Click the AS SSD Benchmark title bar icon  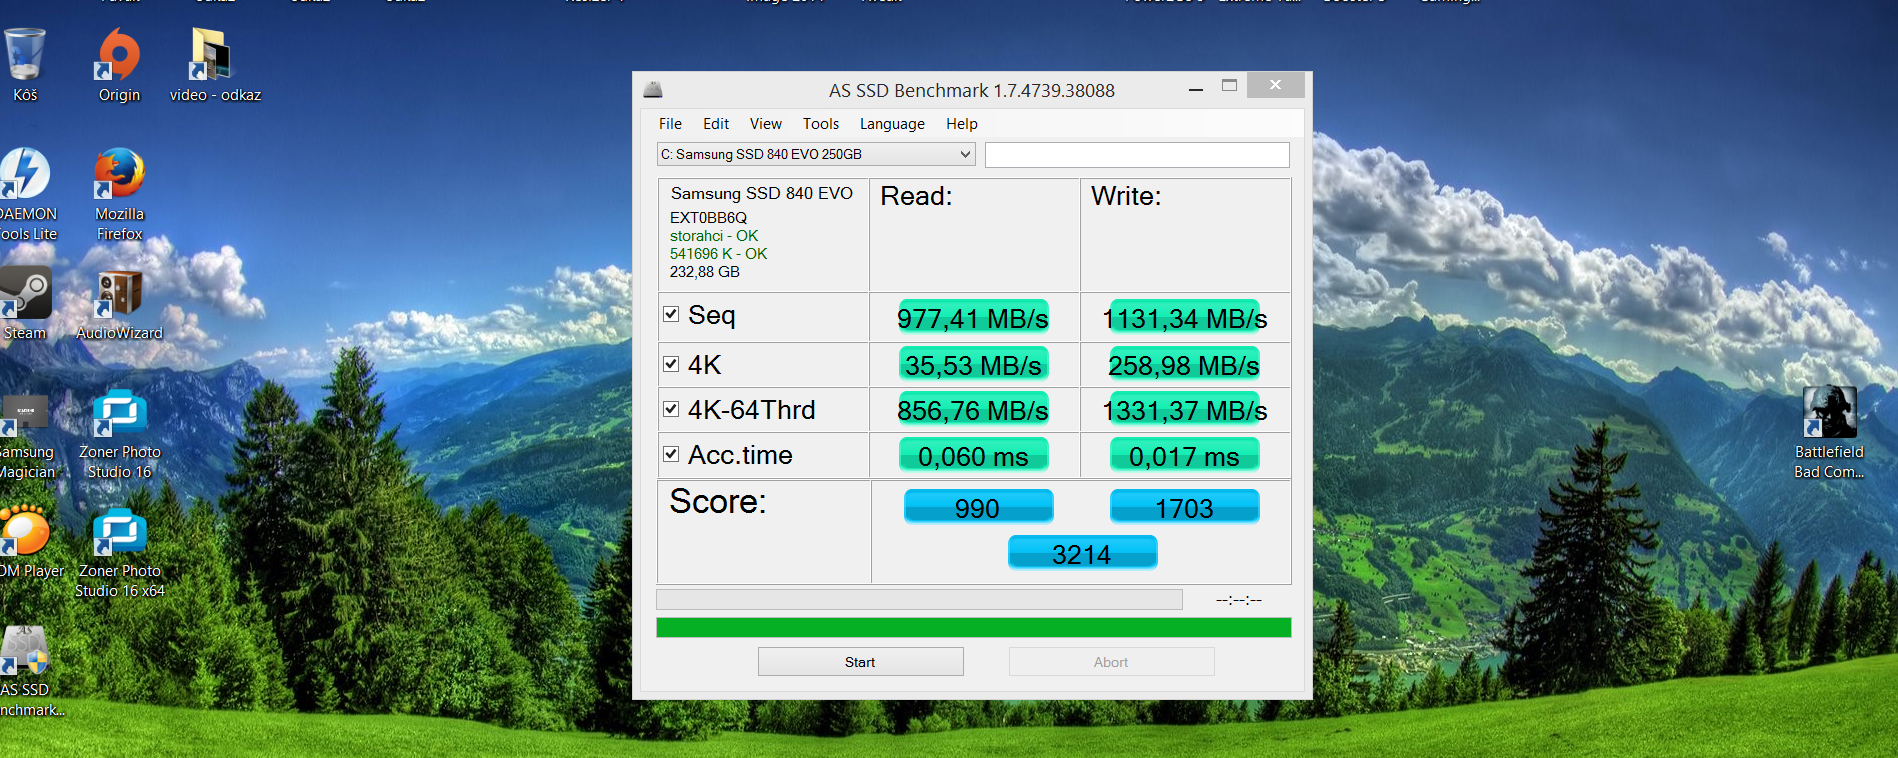click(653, 90)
